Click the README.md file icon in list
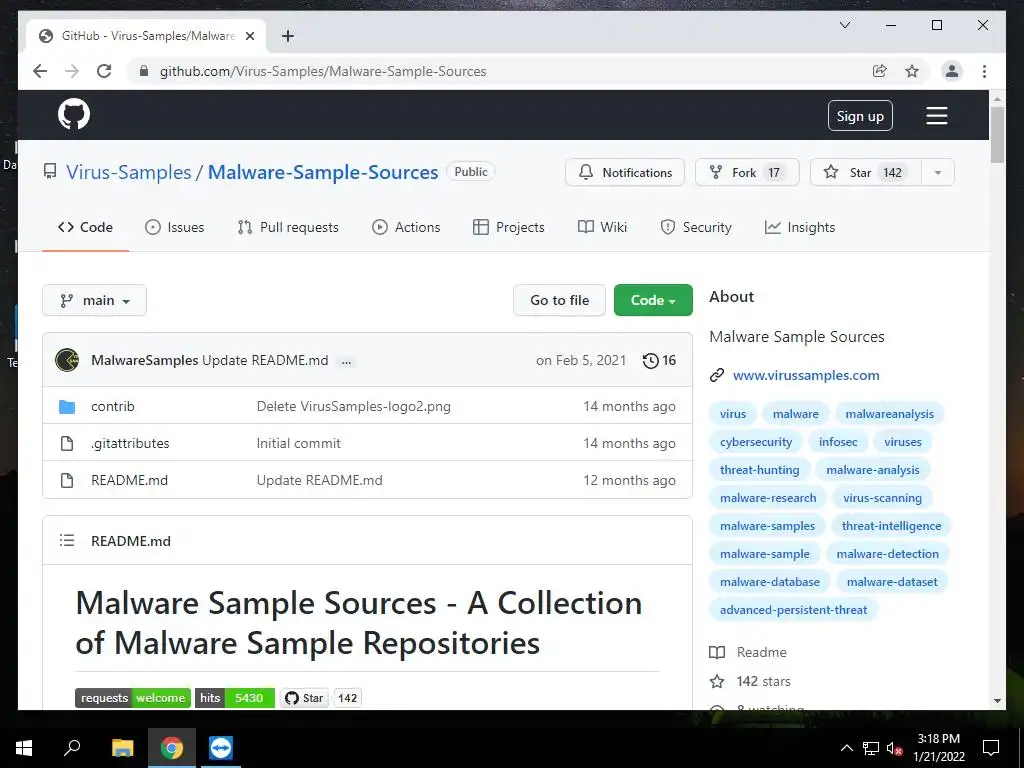1024x768 pixels. click(67, 481)
